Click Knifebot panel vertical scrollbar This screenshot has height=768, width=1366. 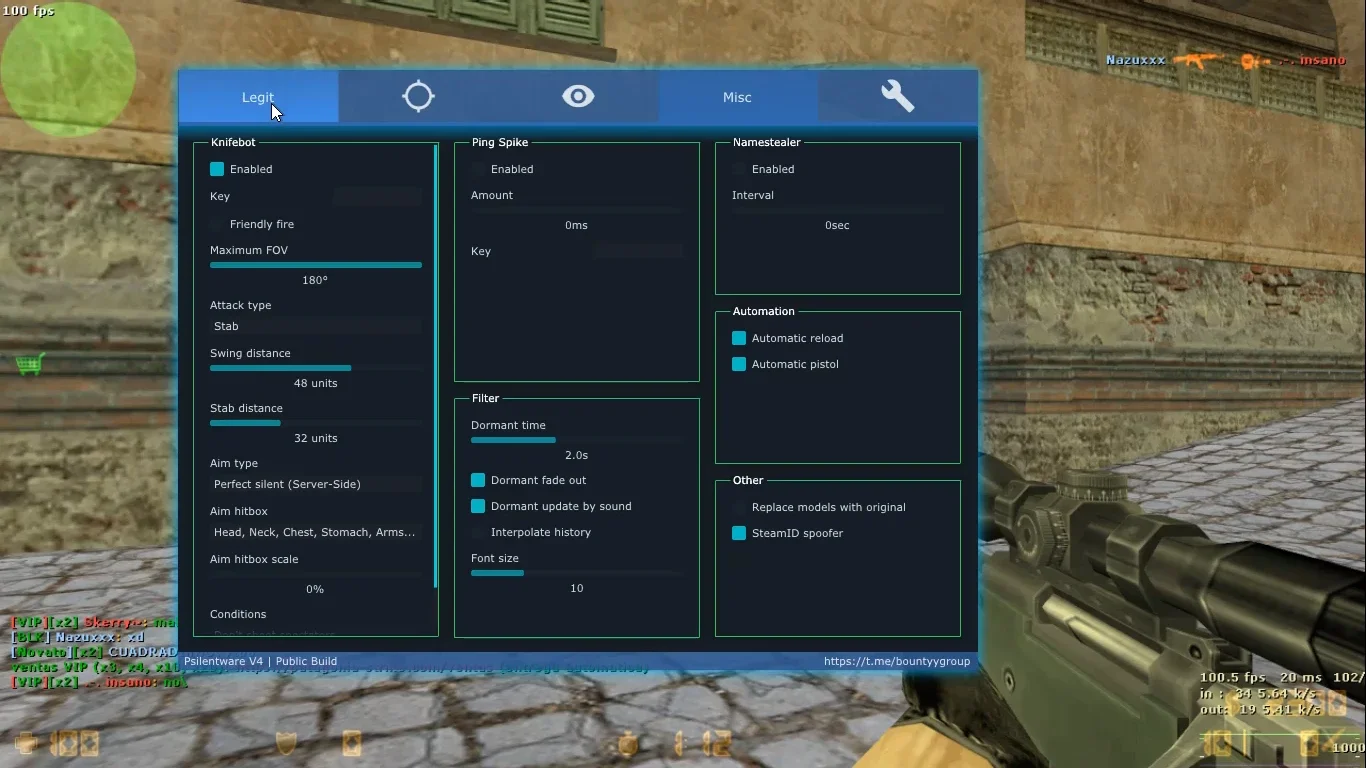[x=435, y=366]
